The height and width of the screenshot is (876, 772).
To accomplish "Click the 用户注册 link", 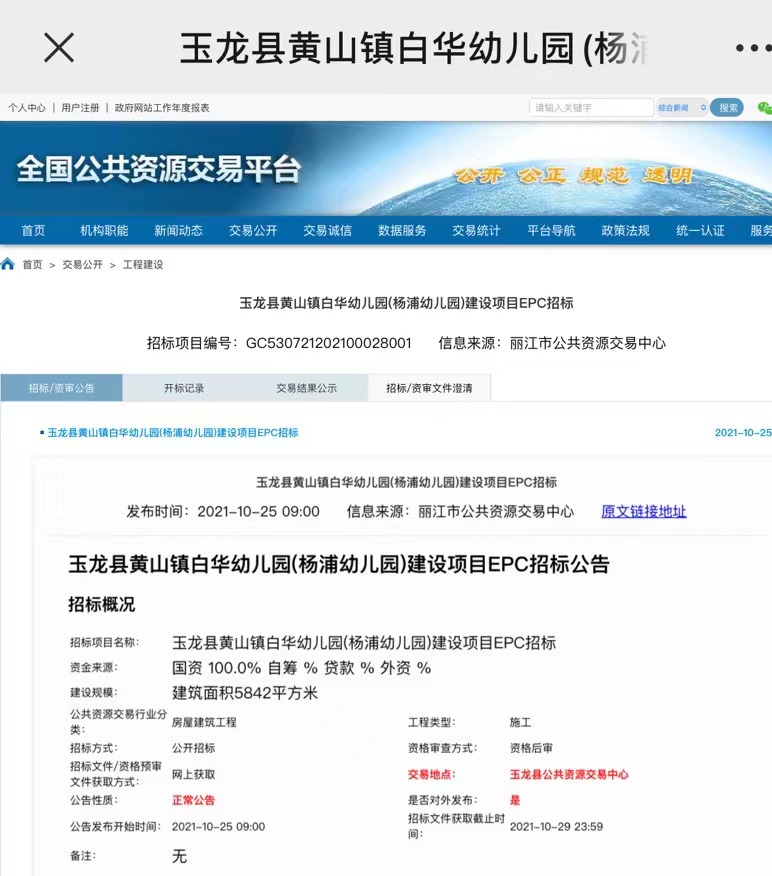I will (x=80, y=108).
